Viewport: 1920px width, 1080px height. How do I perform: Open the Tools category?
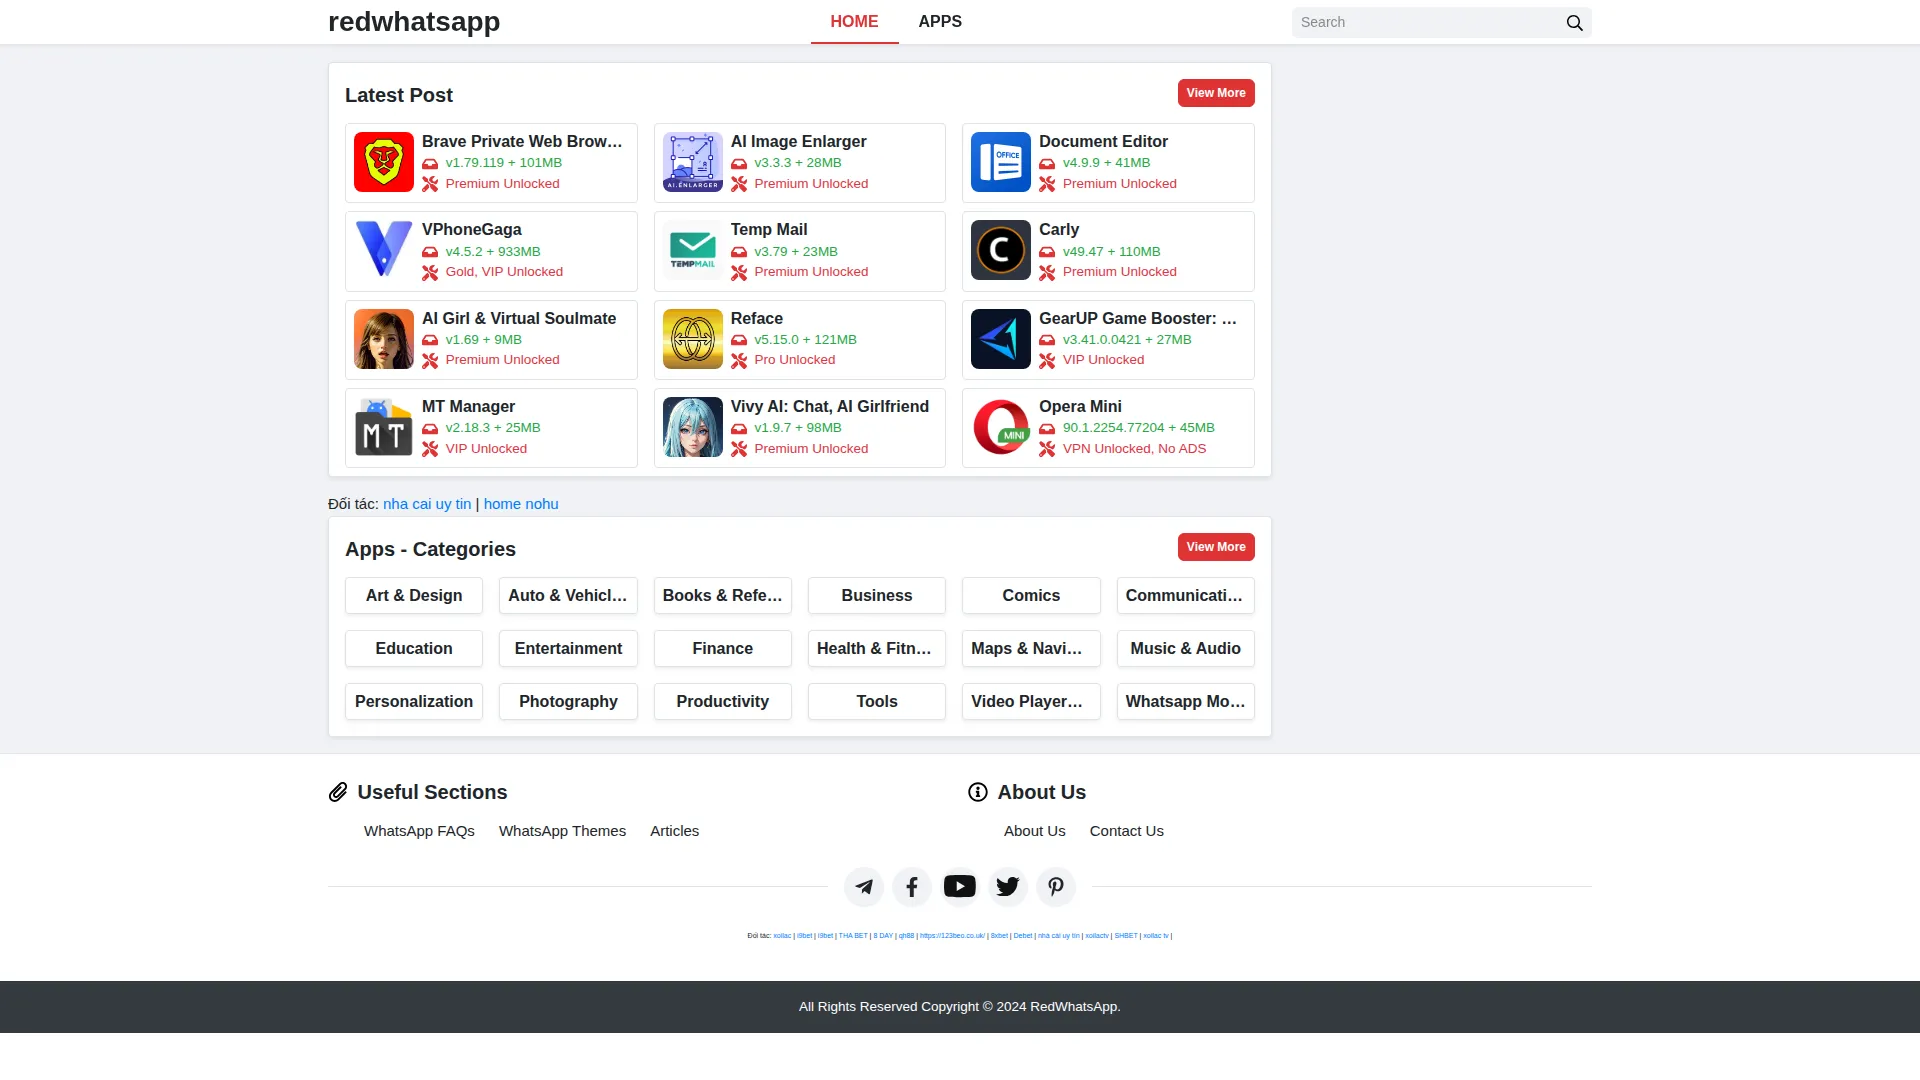tap(877, 701)
